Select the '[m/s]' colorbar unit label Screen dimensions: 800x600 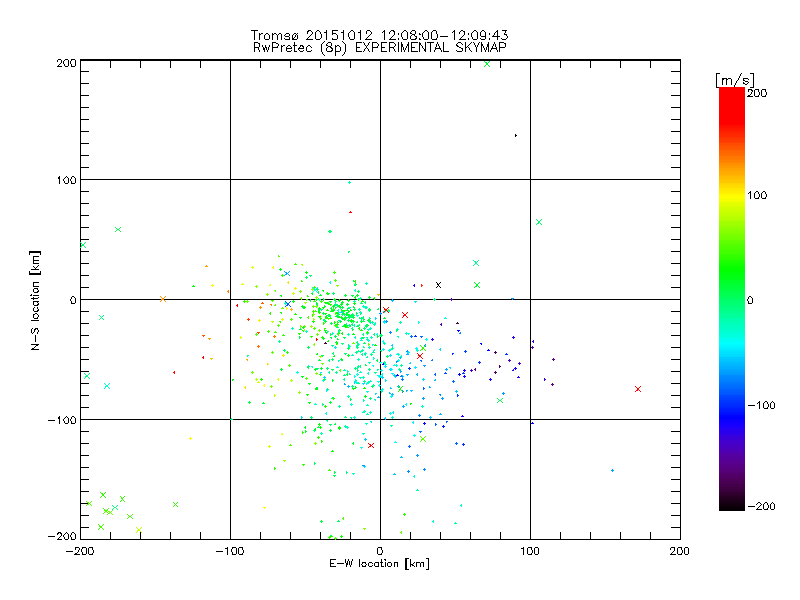coord(734,80)
